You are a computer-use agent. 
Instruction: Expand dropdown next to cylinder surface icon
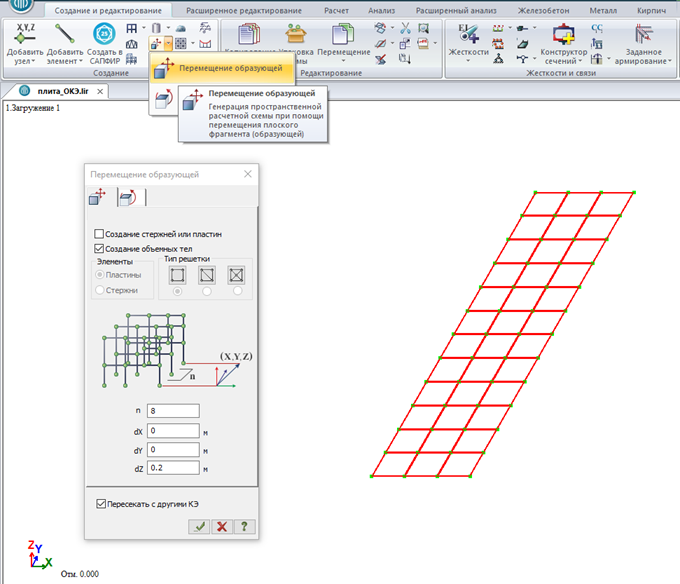pos(168,28)
